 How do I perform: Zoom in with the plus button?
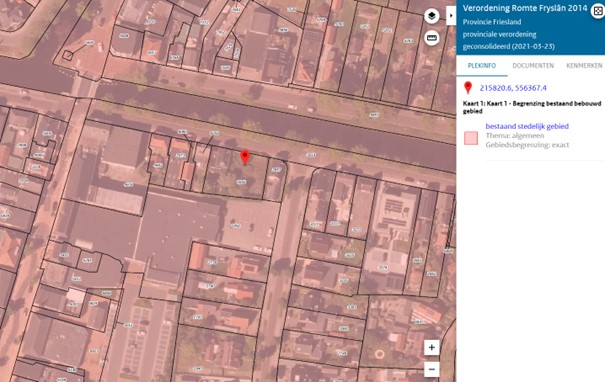tap(432, 348)
